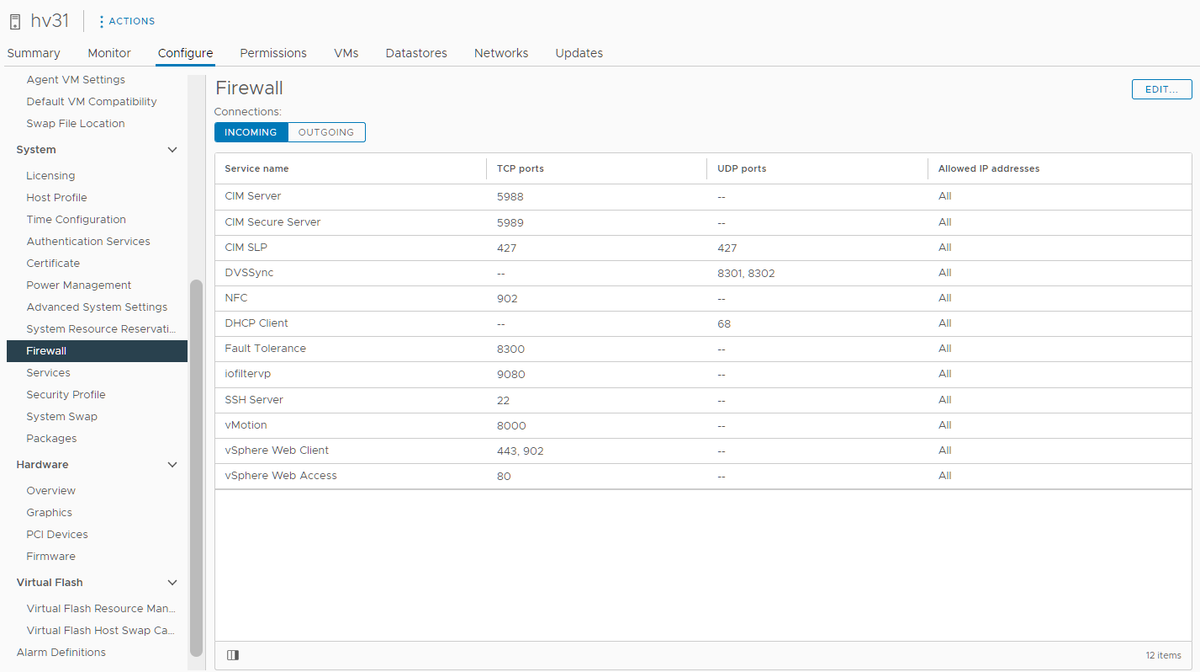Sort by TCP ports column header
Image resolution: width=1200 pixels, height=672 pixels.
pyautogui.click(x=520, y=169)
